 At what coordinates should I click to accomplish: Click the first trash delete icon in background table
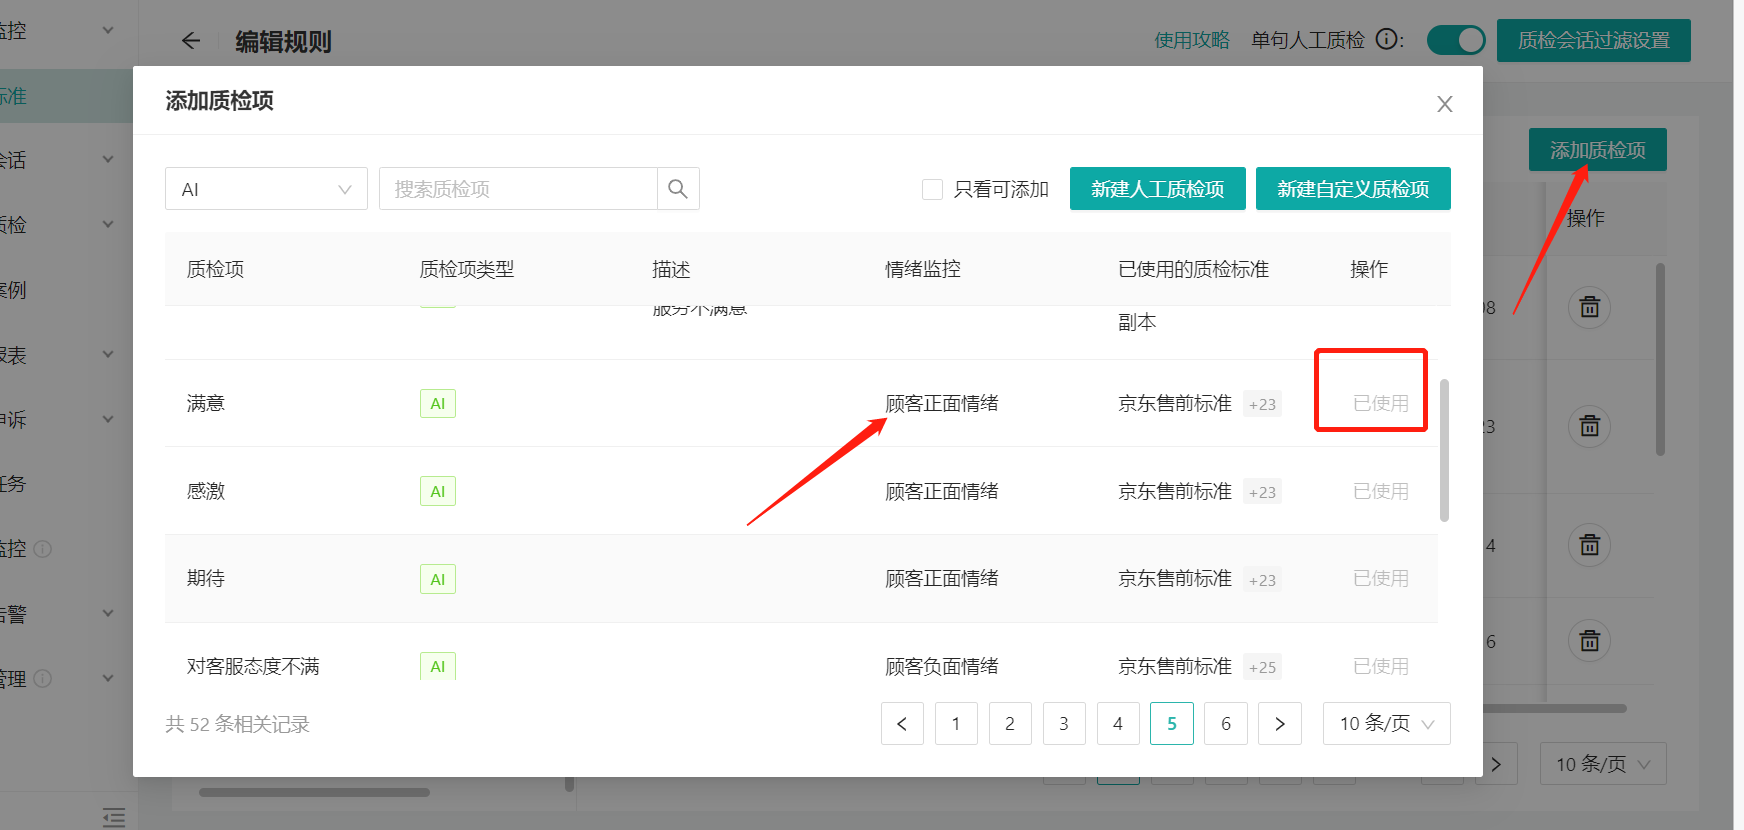[1589, 307]
